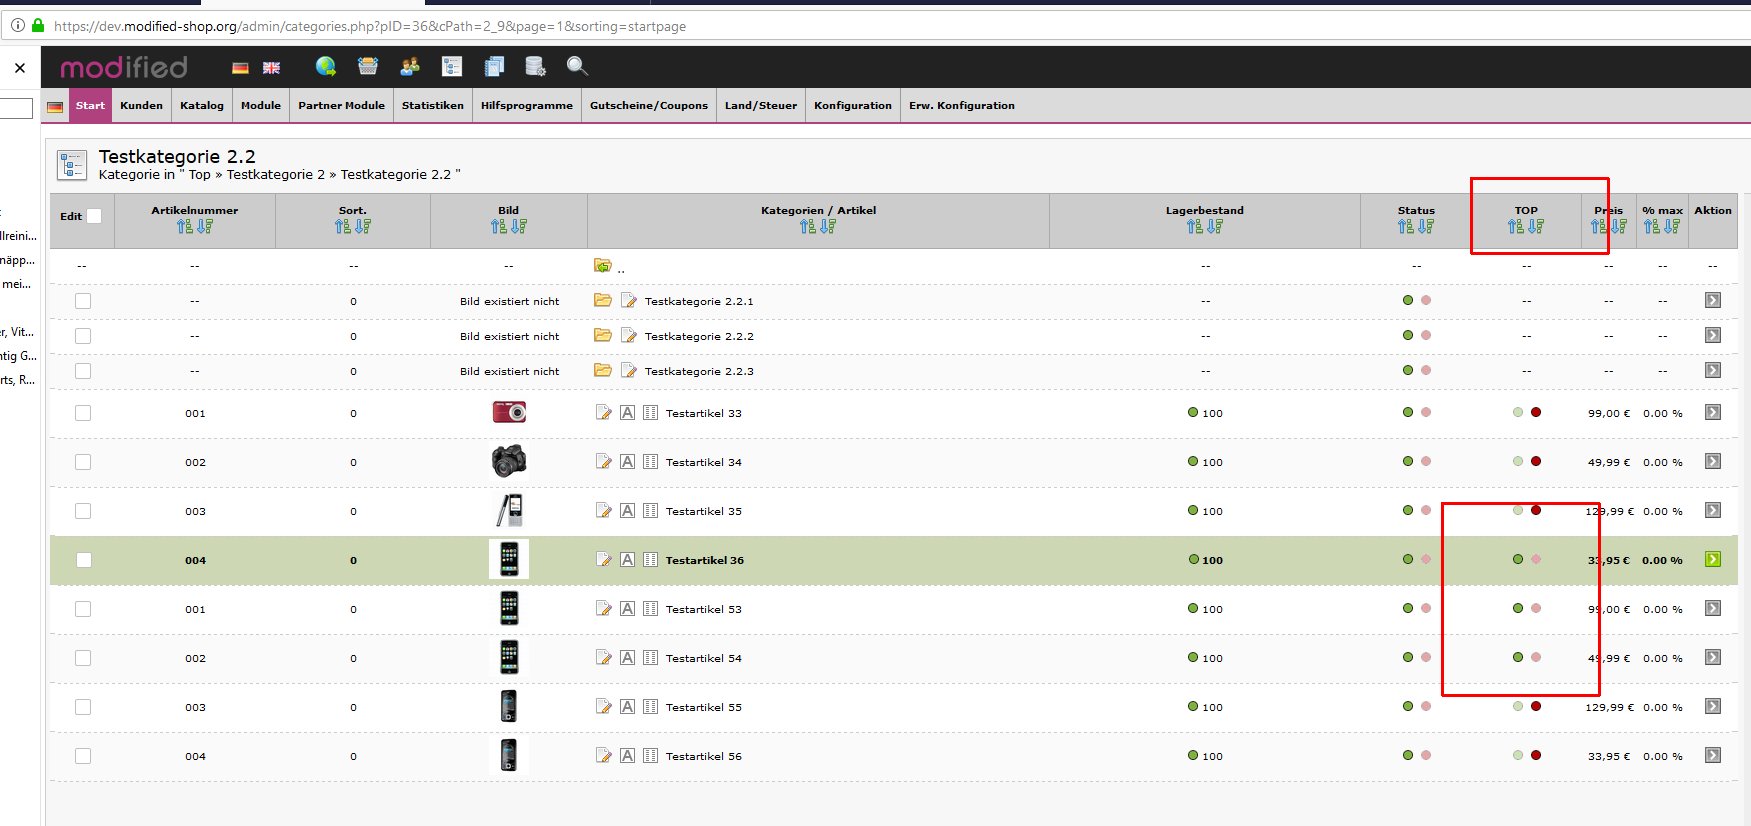1751x826 pixels.
Task: Check the Edit select-all checkbox in header
Action: pos(94,216)
